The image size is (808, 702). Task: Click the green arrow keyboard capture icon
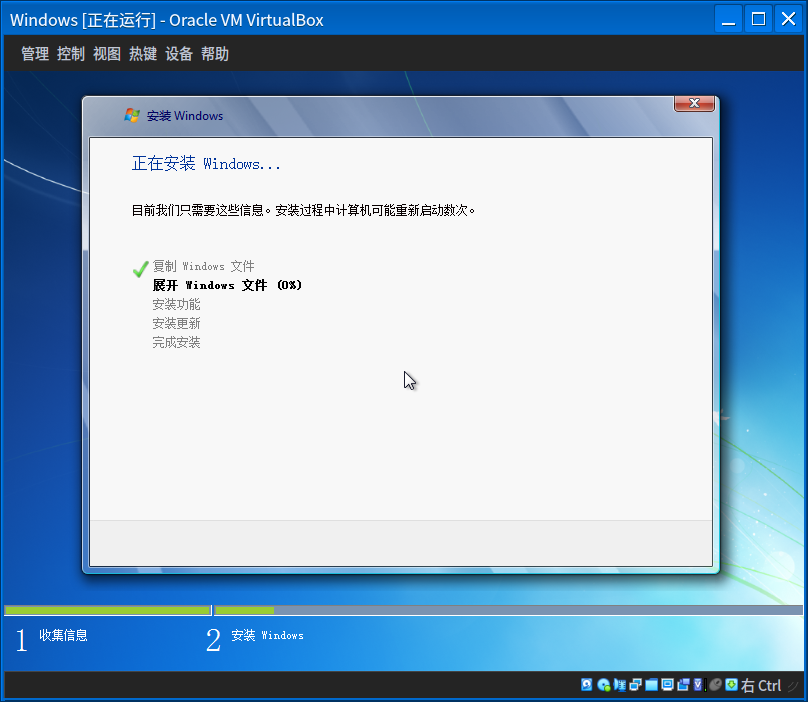[731, 685]
